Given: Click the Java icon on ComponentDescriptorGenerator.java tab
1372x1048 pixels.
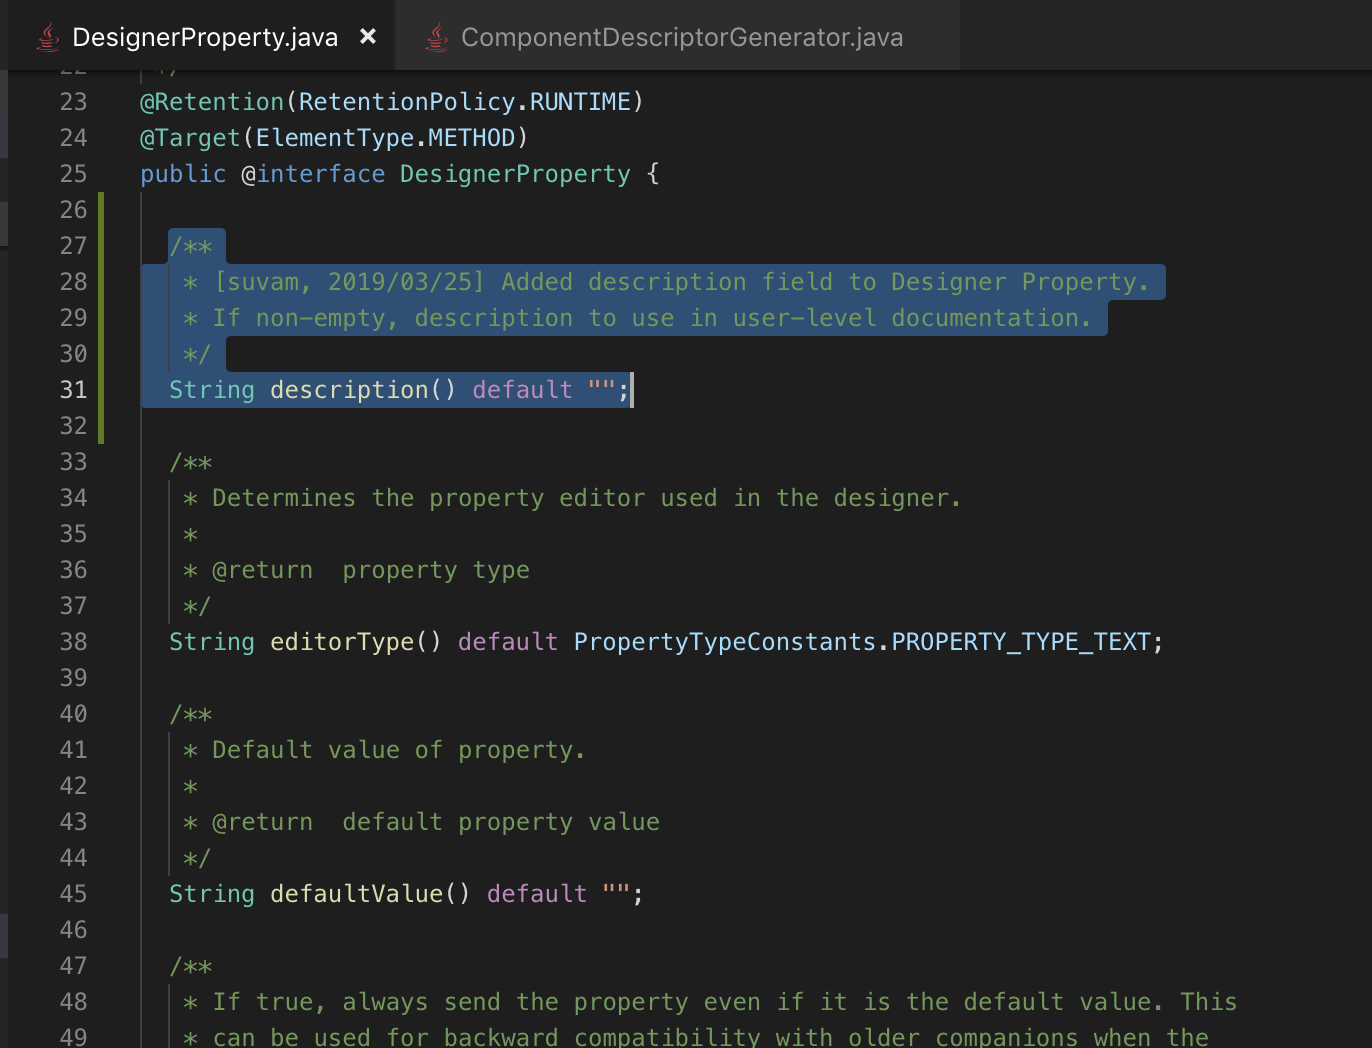Looking at the screenshot, I should pyautogui.click(x=435, y=36).
